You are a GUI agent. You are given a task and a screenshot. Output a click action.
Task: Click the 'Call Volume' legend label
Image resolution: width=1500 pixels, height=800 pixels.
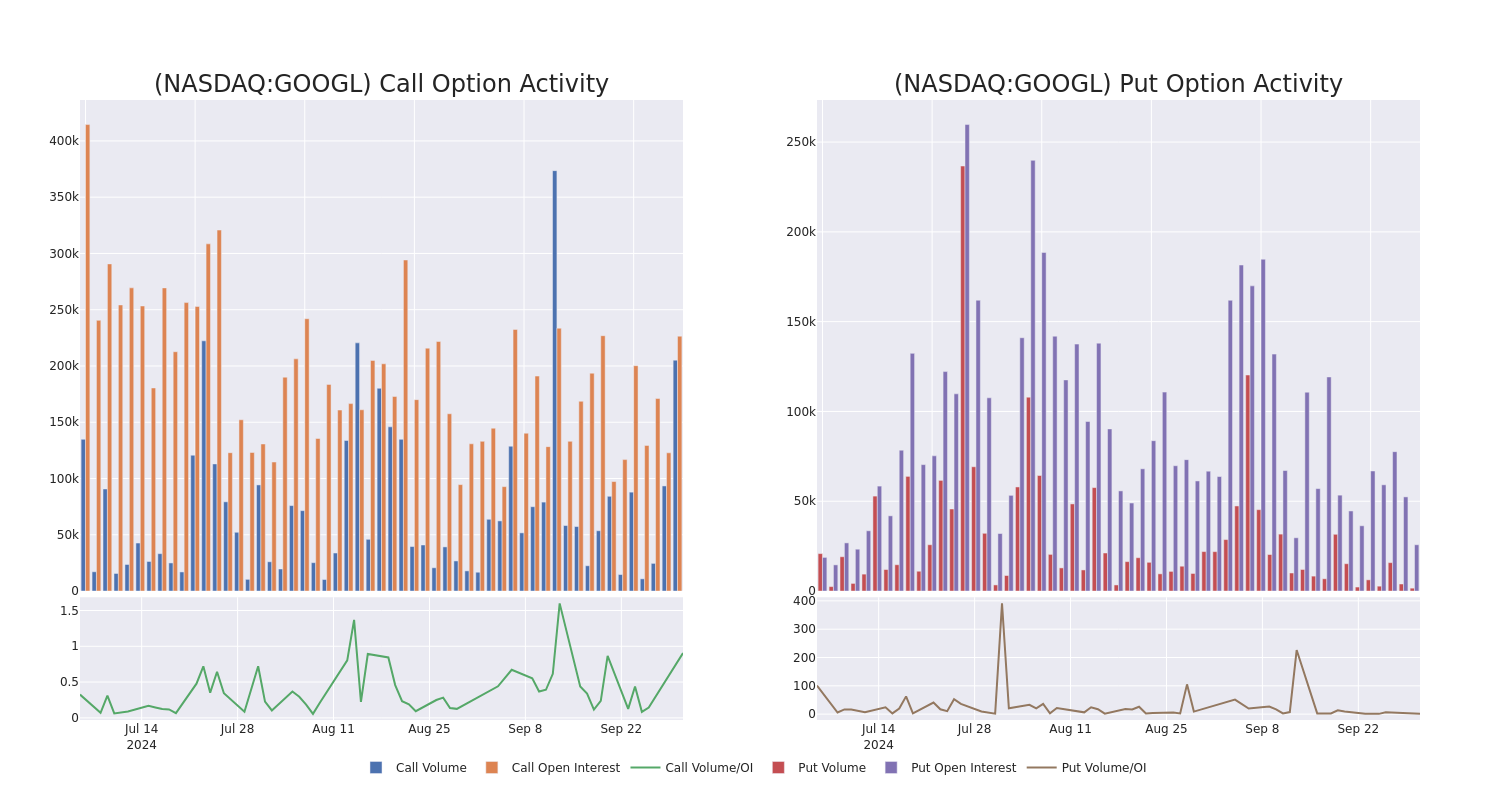coord(431,768)
